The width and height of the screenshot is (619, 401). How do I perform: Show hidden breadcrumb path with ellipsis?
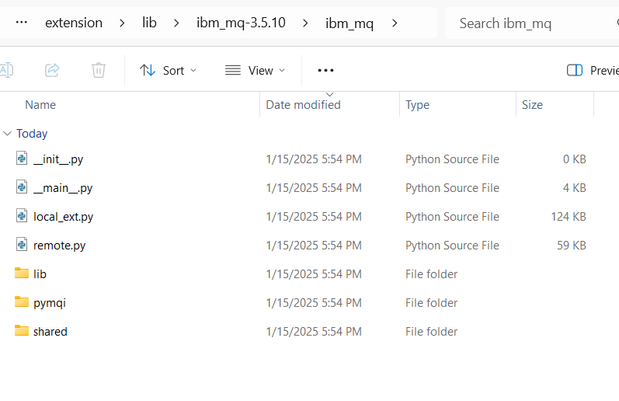click(x=21, y=23)
